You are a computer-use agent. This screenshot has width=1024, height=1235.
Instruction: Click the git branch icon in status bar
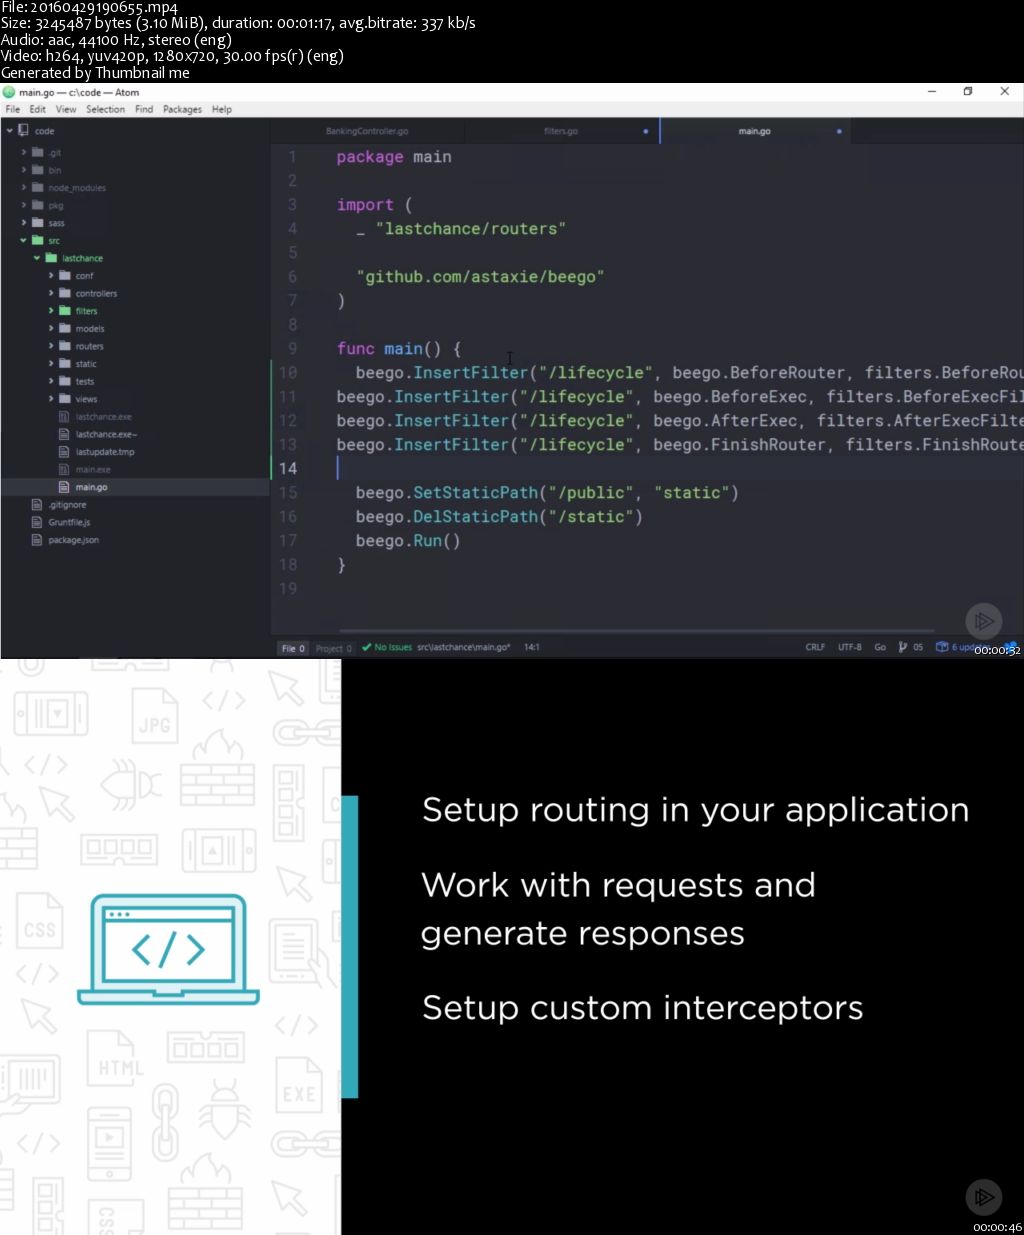tap(903, 647)
